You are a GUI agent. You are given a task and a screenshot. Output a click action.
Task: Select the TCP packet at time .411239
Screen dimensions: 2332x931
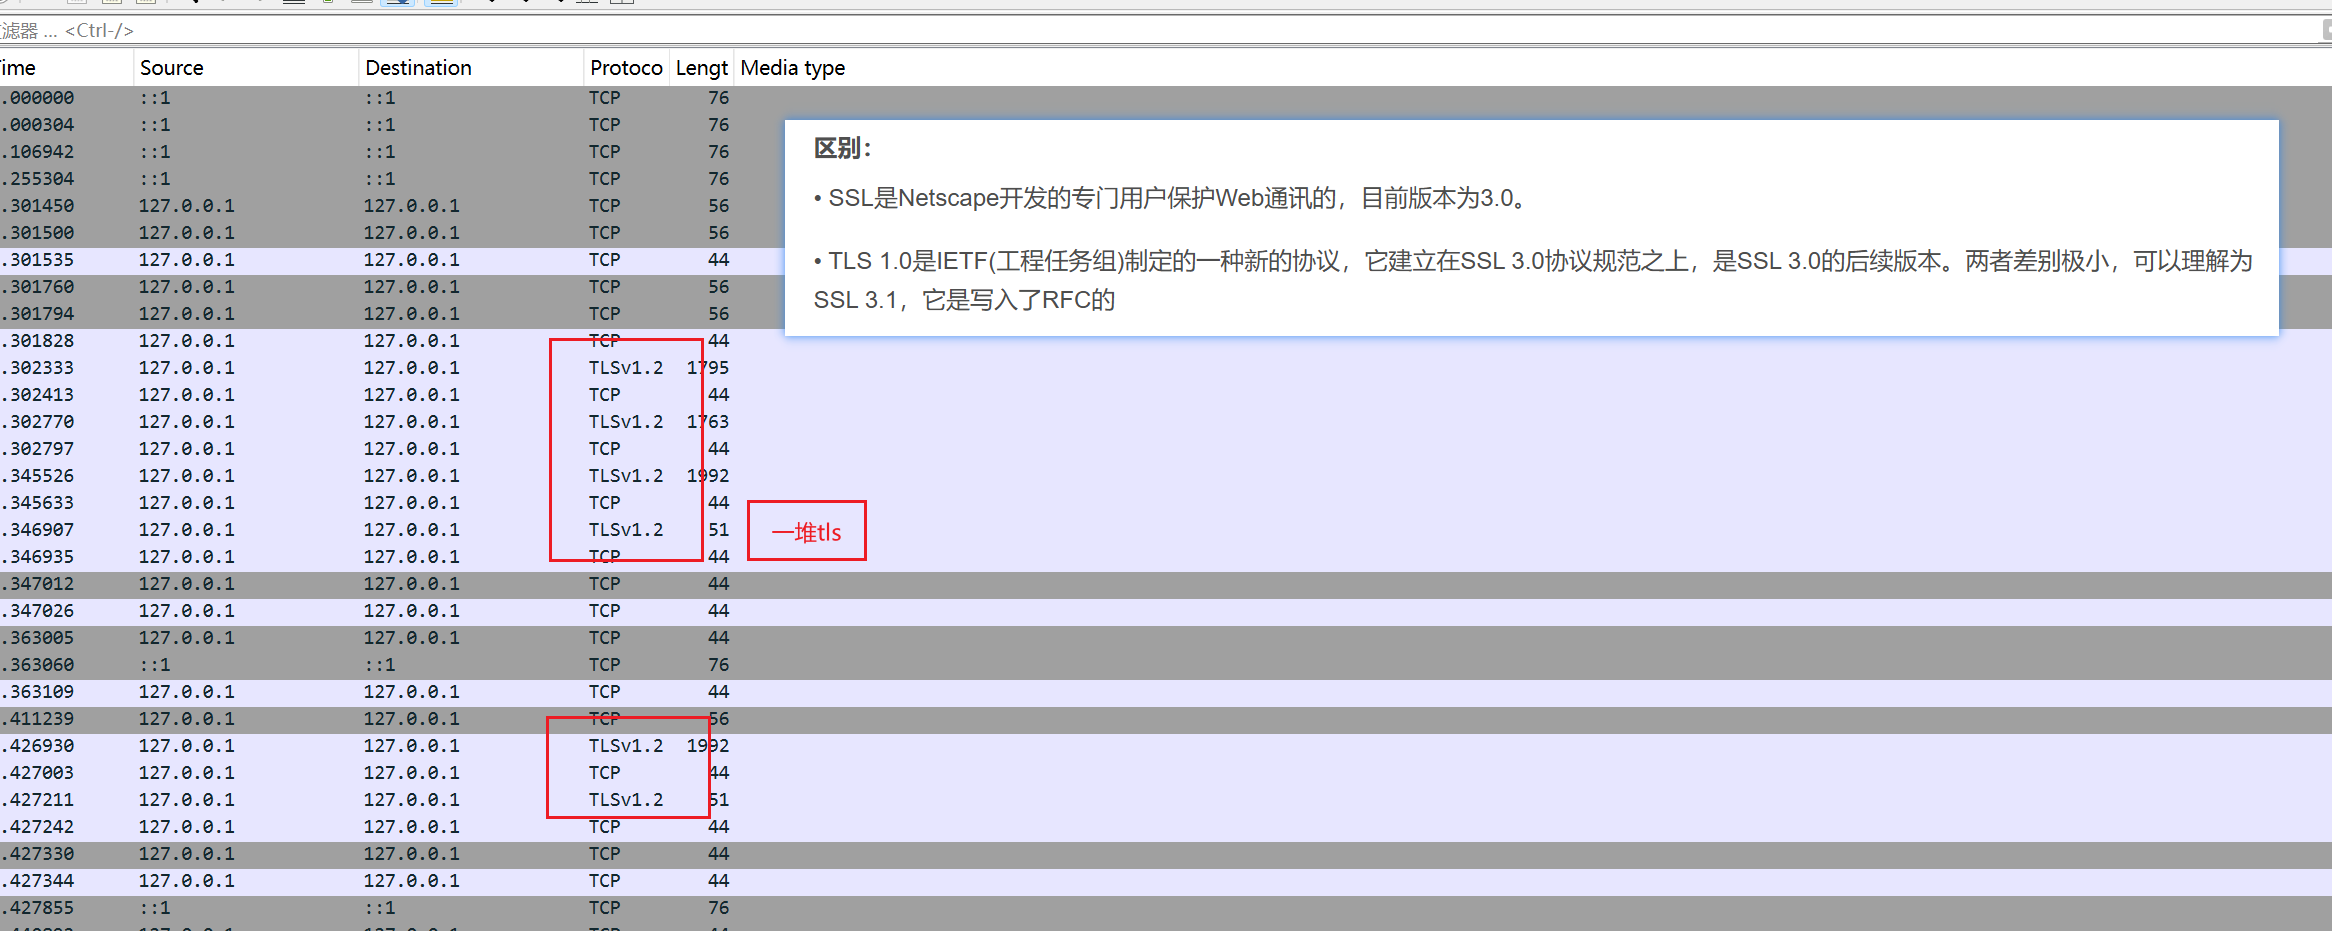tap(400, 719)
